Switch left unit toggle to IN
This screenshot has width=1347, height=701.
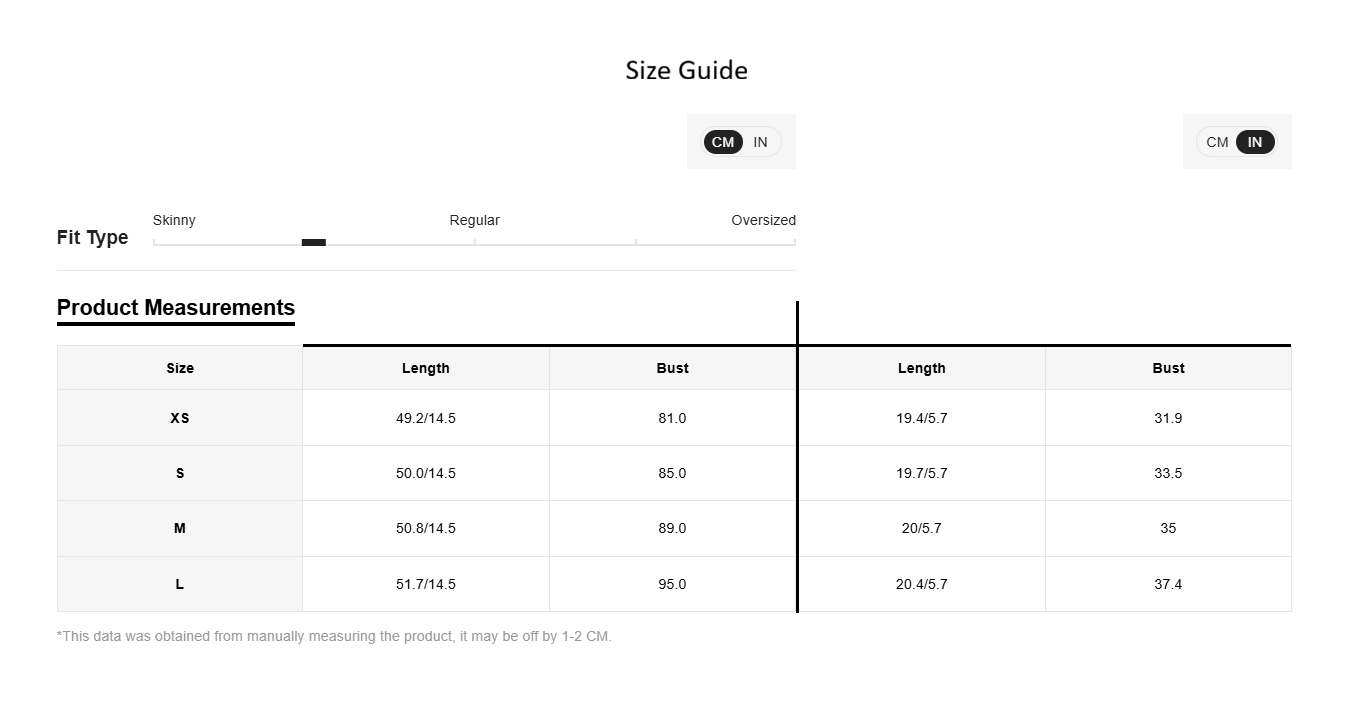tap(760, 142)
